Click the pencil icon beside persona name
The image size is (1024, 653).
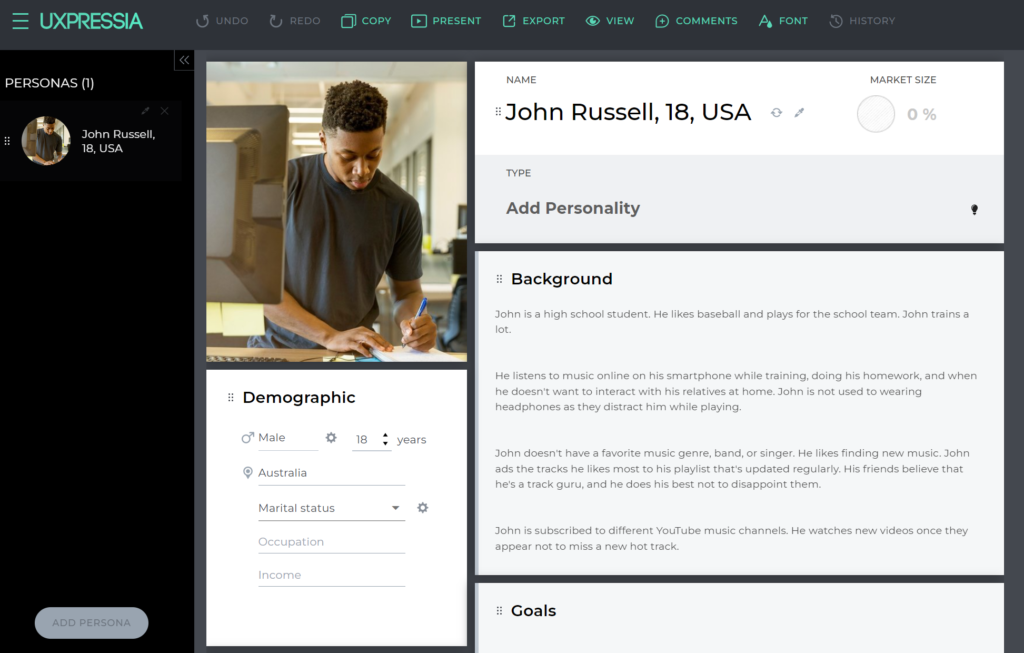click(x=799, y=113)
